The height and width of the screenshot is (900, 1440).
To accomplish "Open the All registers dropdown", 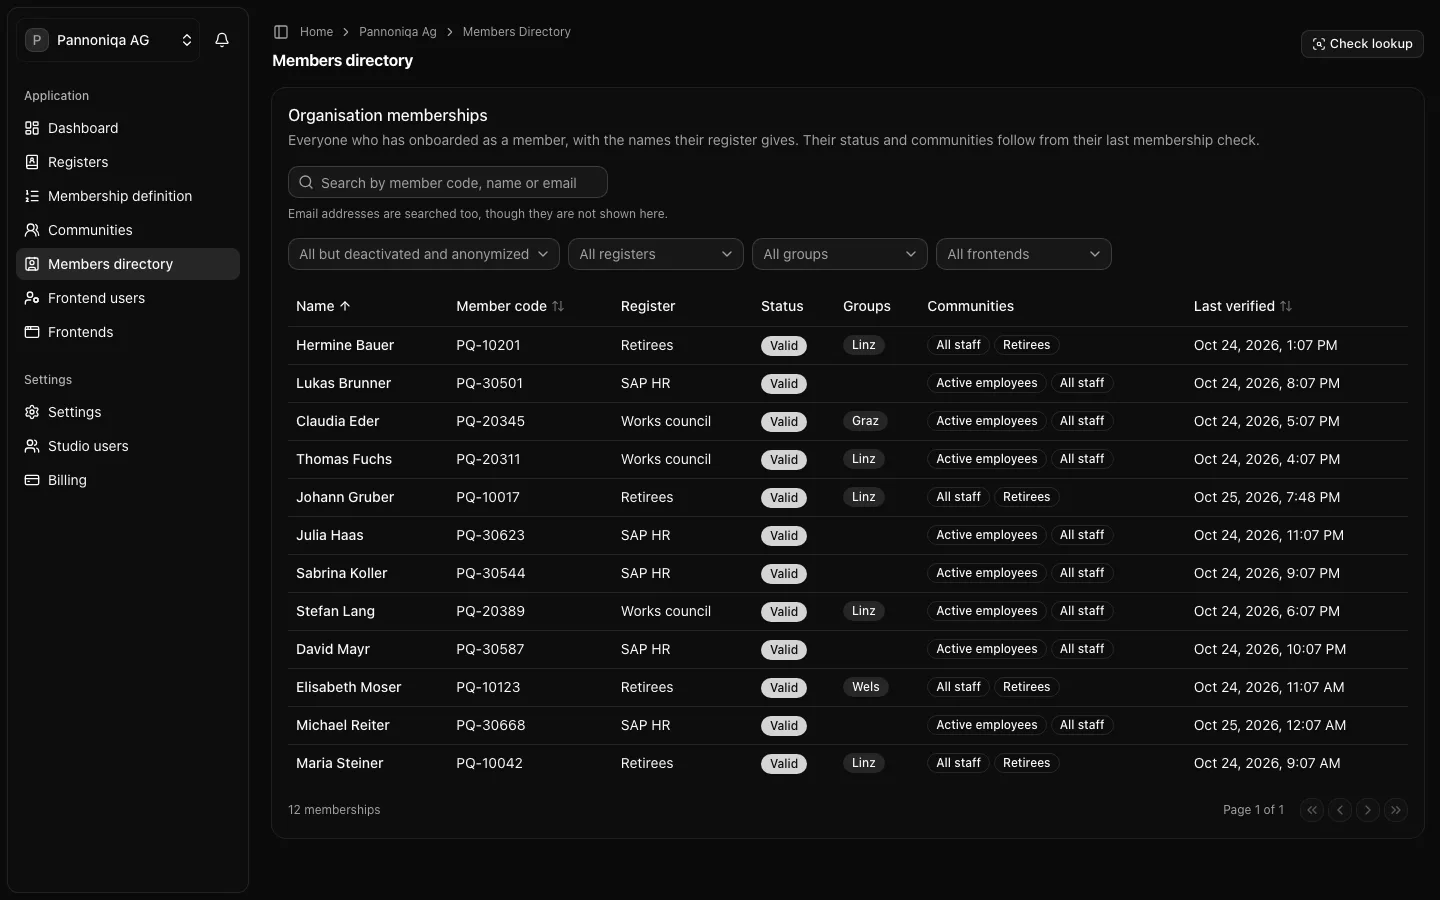I will [656, 254].
